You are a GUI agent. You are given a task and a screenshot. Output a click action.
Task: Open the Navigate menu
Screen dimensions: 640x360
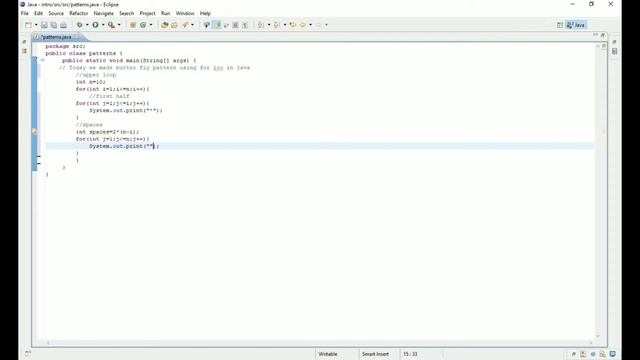click(x=104, y=13)
